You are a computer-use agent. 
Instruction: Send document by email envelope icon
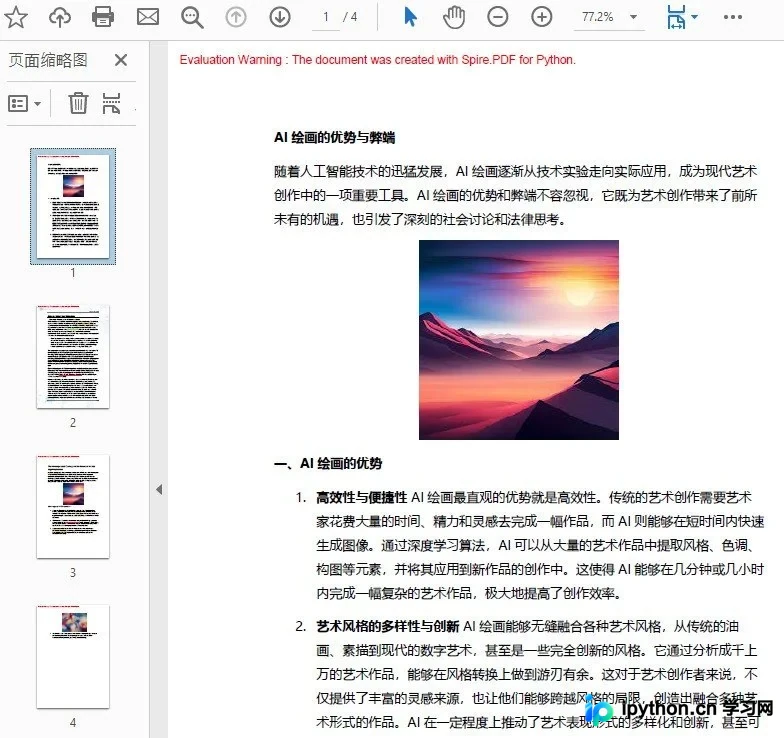tap(148, 17)
